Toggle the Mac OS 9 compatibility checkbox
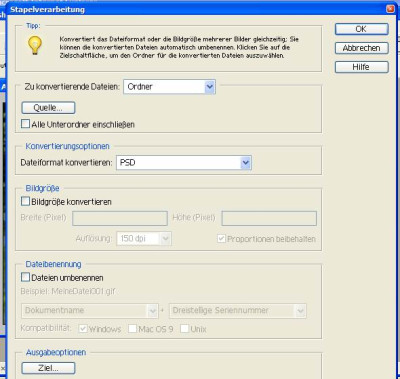The image size is (400, 379). pos(132,329)
